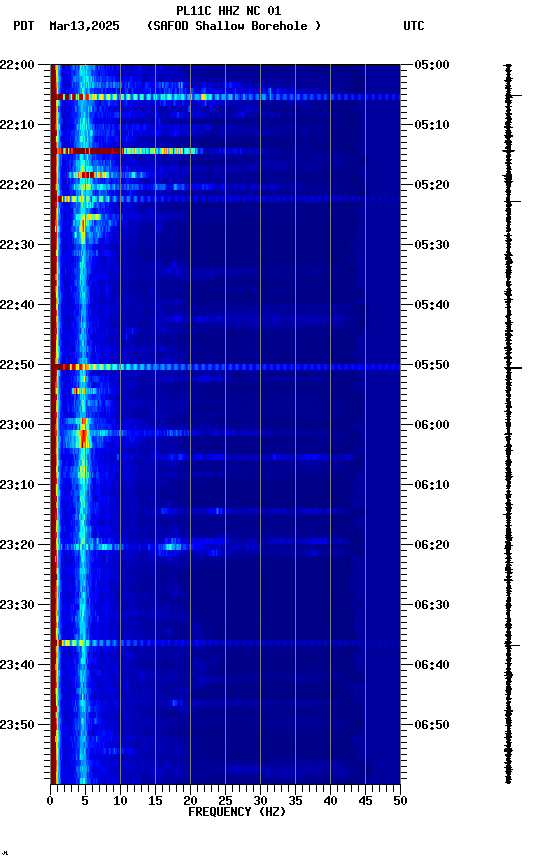Click the 30 Hz frequency axis label
Screen dimensions: 552x864
[260, 801]
